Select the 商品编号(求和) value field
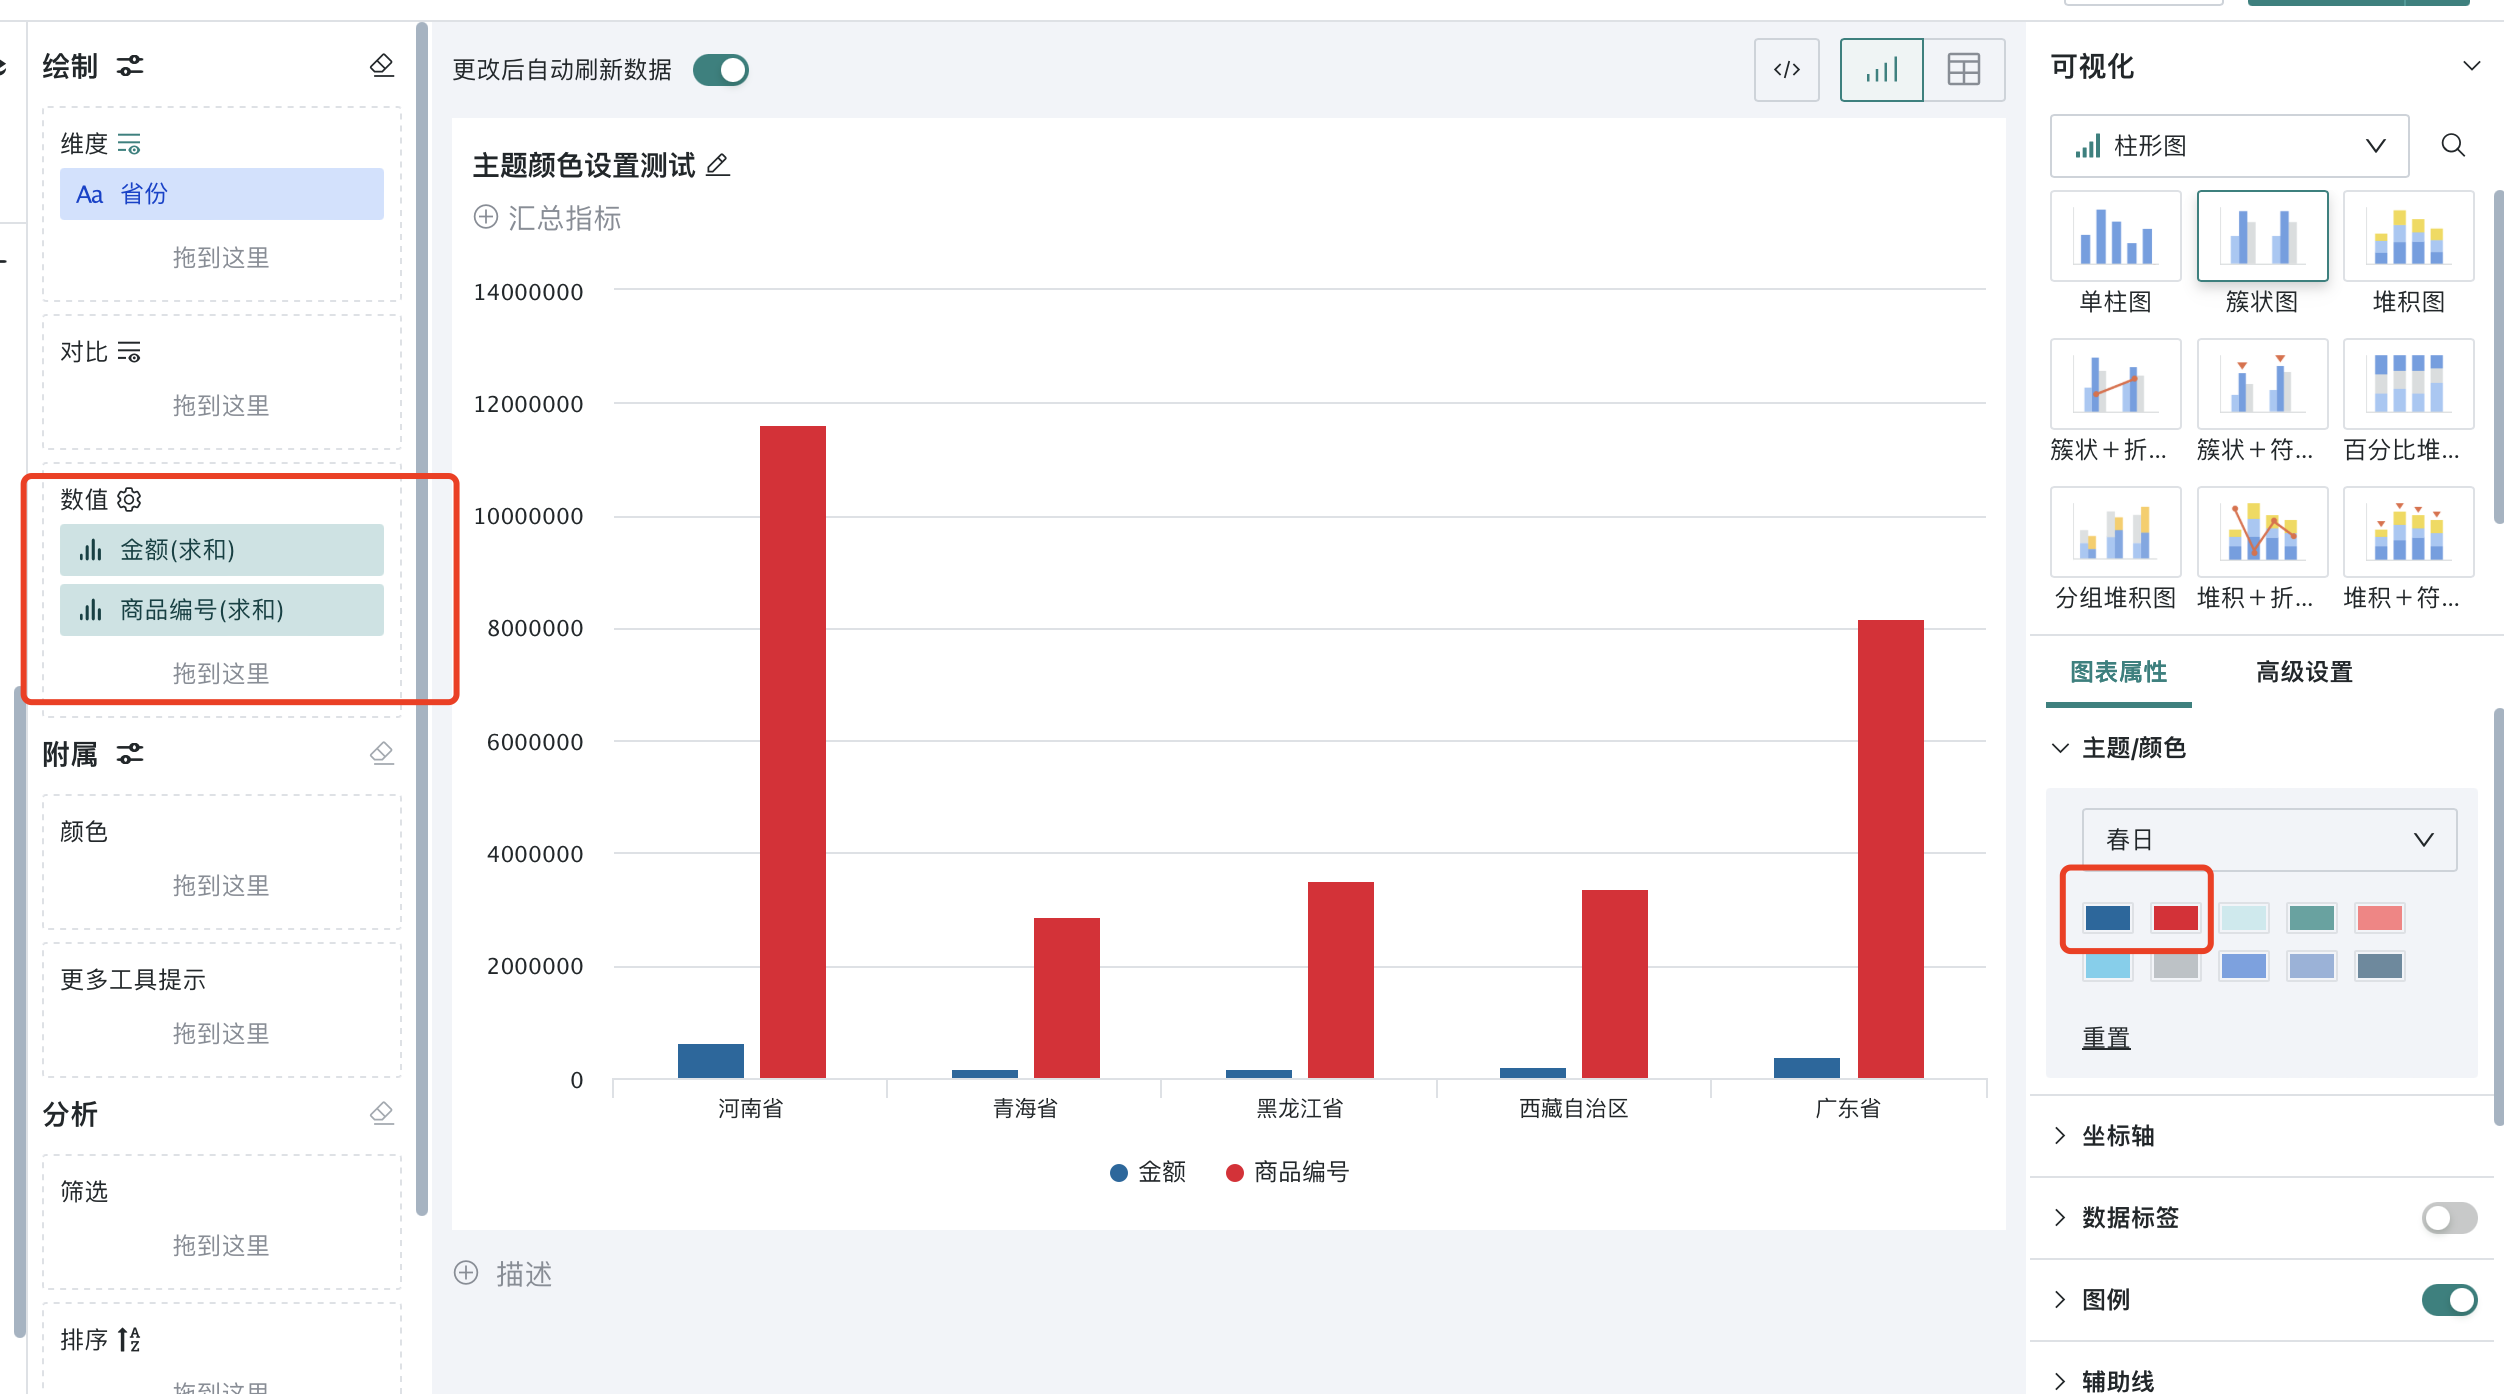 tap(222, 610)
